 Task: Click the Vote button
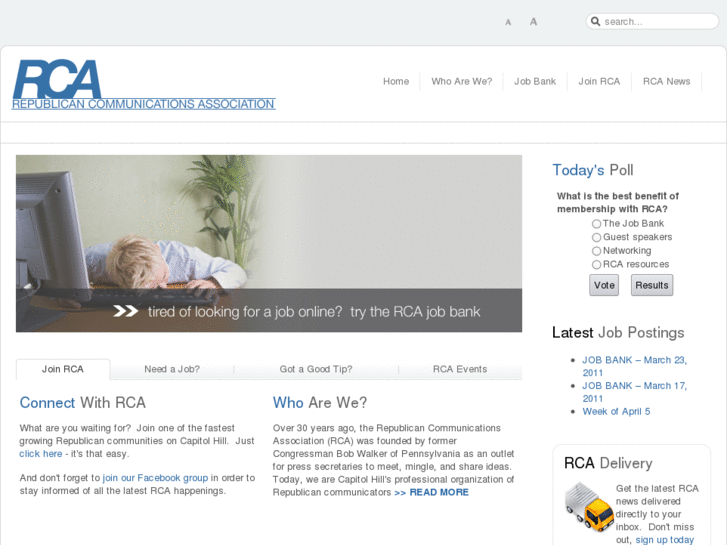604,285
